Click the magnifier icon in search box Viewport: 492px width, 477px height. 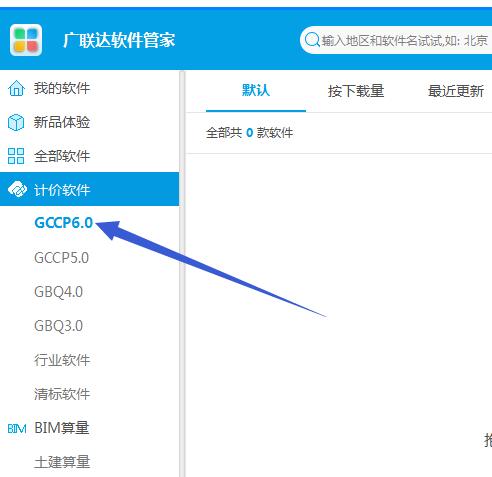(312, 40)
